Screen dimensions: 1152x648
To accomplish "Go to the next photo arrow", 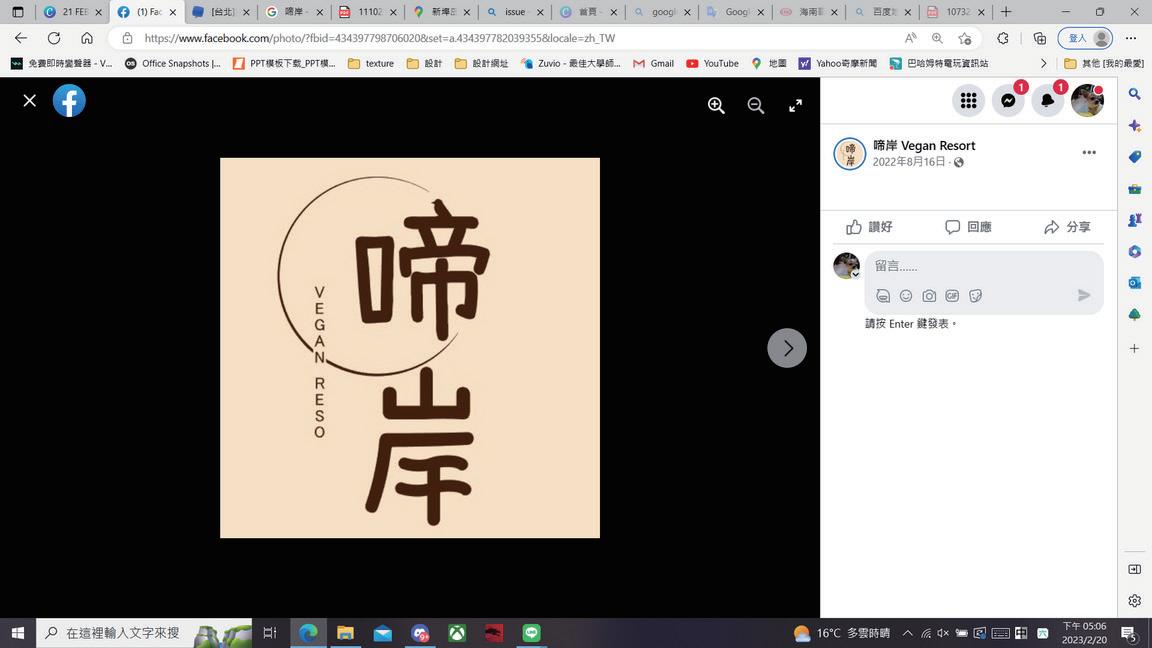I will tap(787, 348).
